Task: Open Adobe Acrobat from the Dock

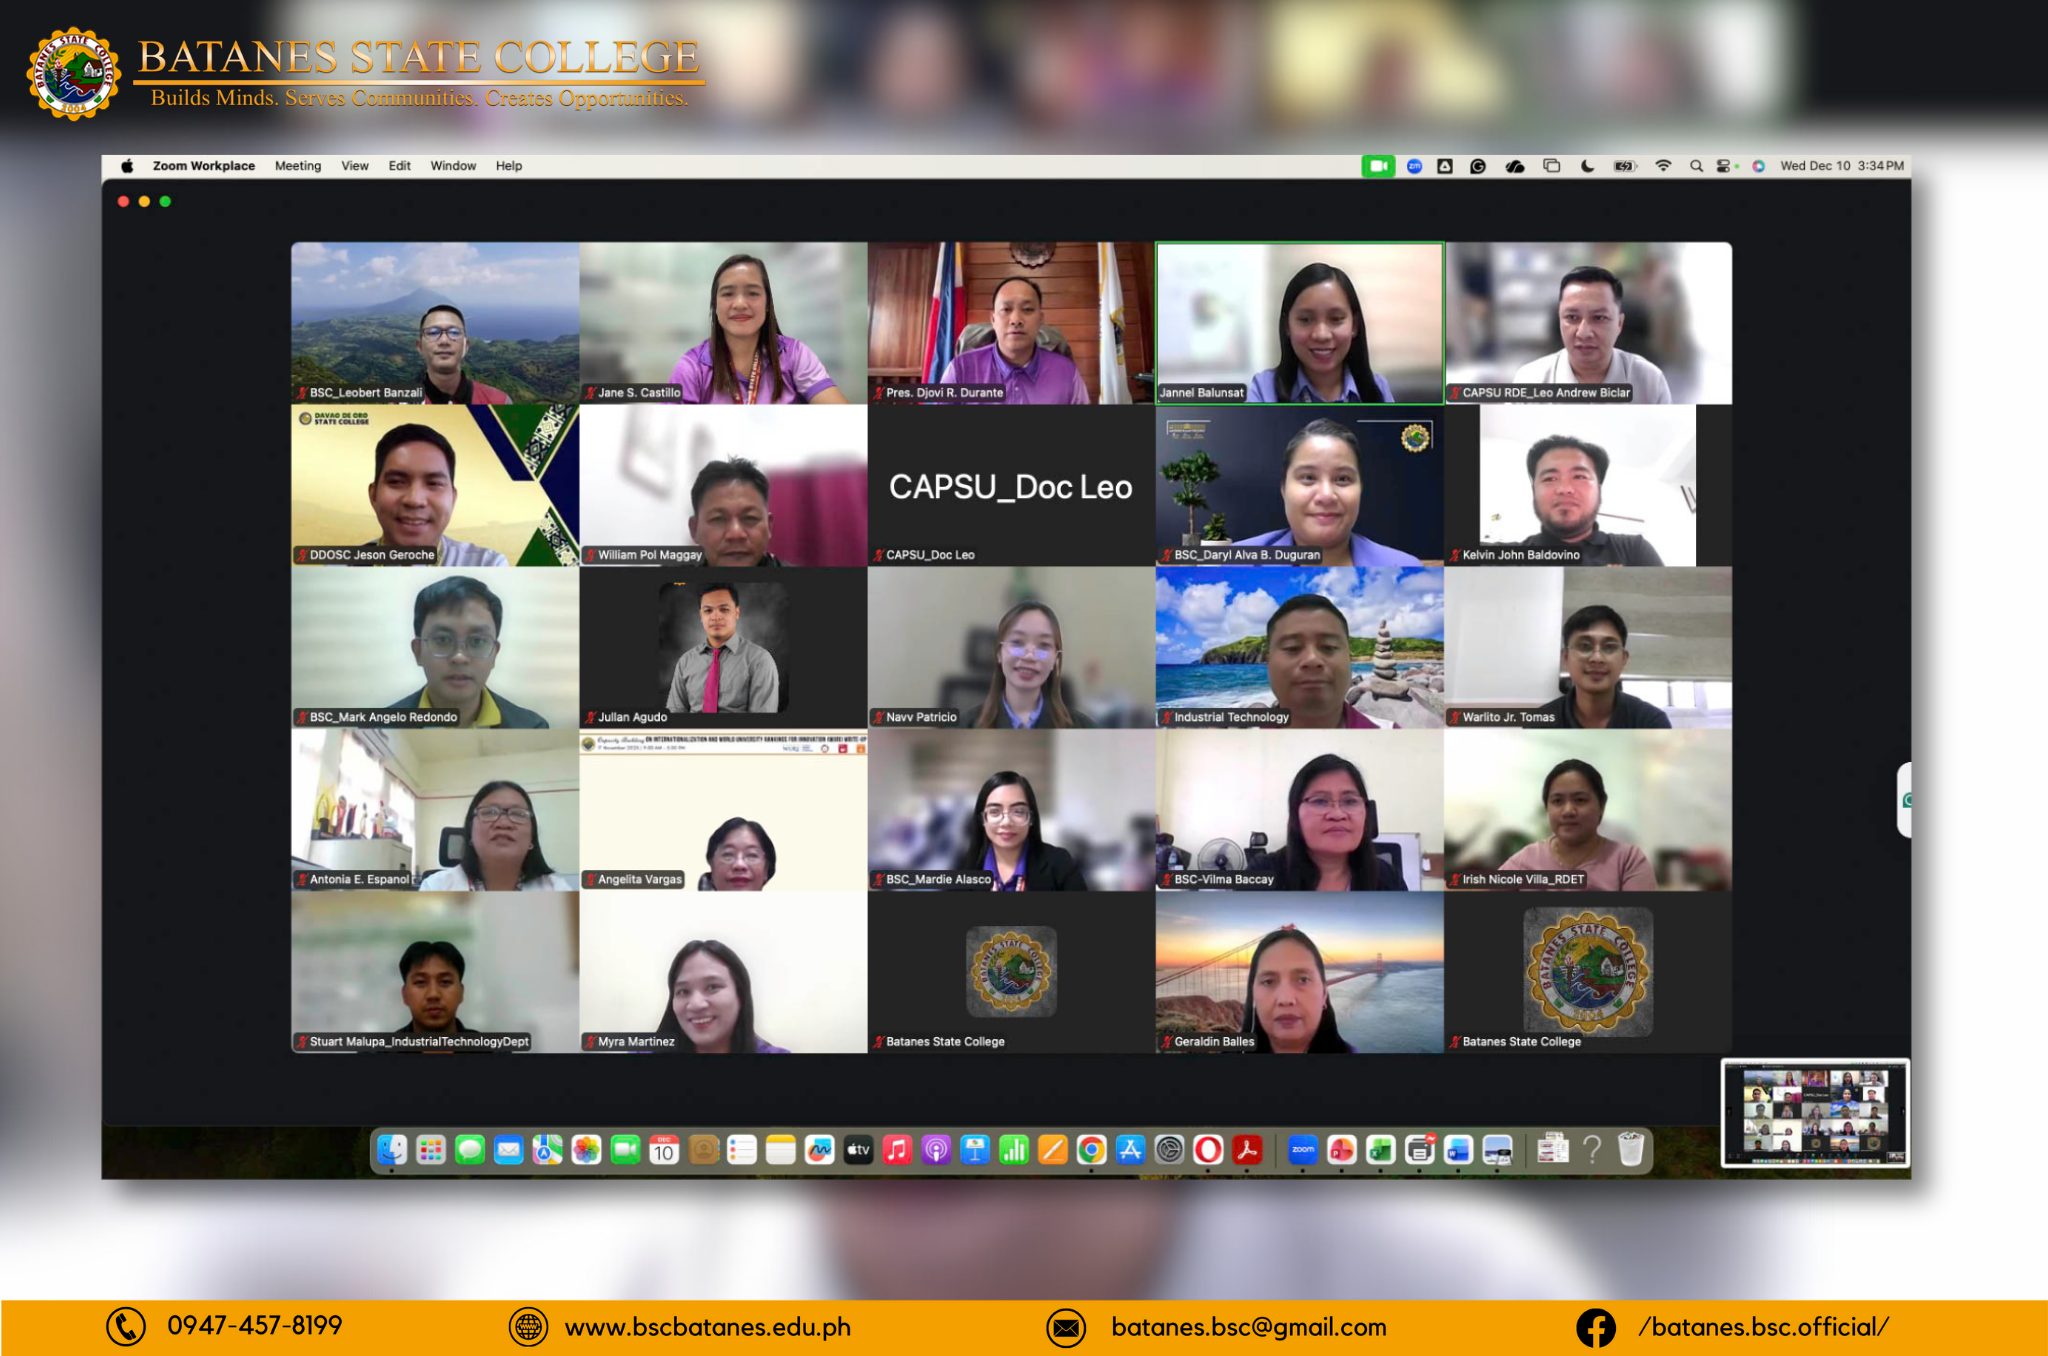Action: point(1246,1150)
